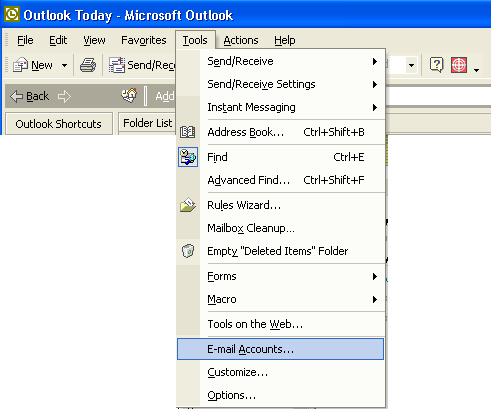Expand the Instant Messaging submenu
The width and height of the screenshot is (491, 409).
click(281, 107)
